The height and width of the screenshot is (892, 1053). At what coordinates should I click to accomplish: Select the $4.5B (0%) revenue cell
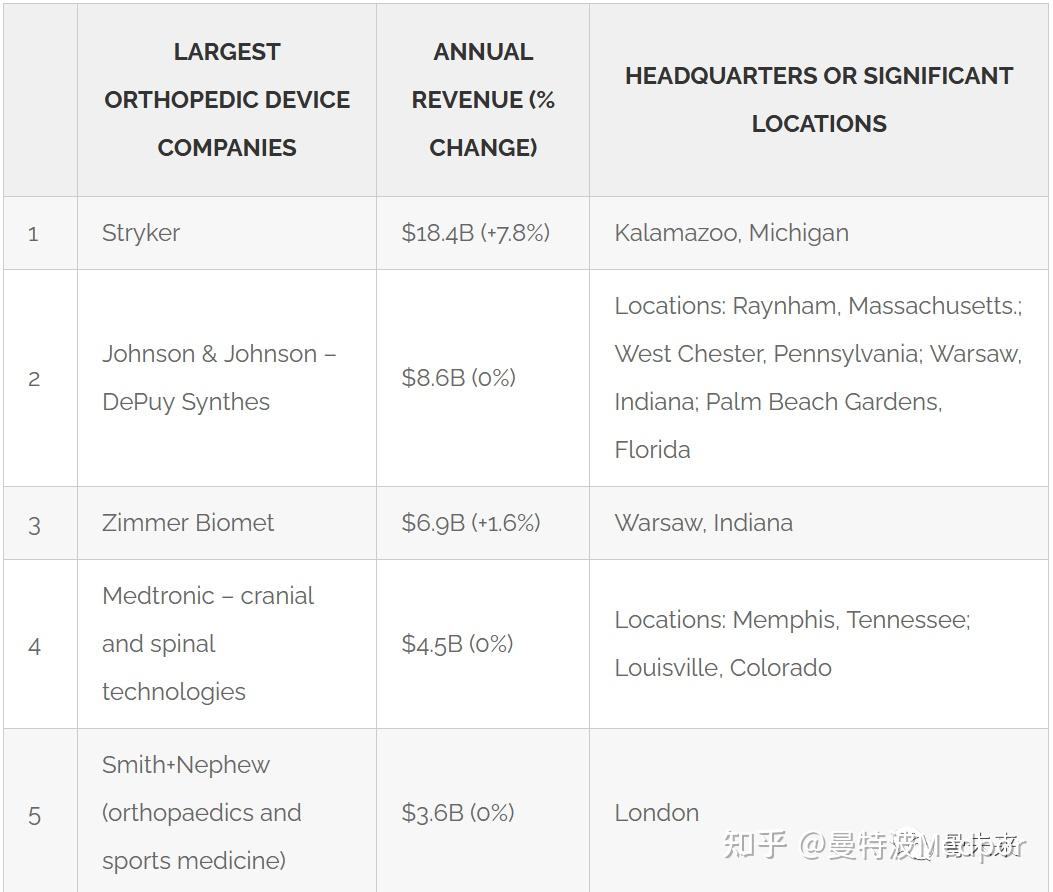pyautogui.click(x=457, y=644)
